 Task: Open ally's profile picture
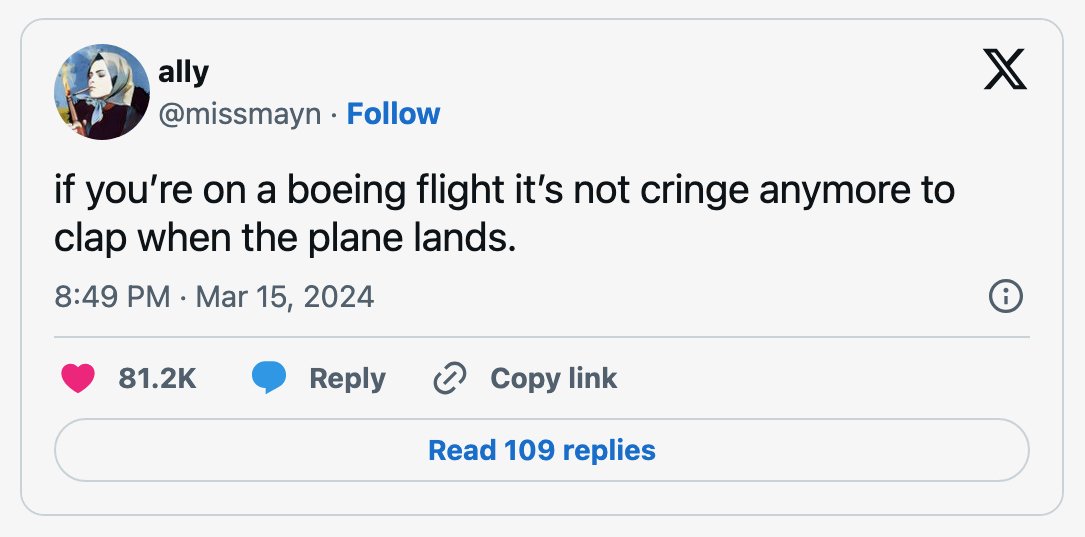(x=102, y=91)
